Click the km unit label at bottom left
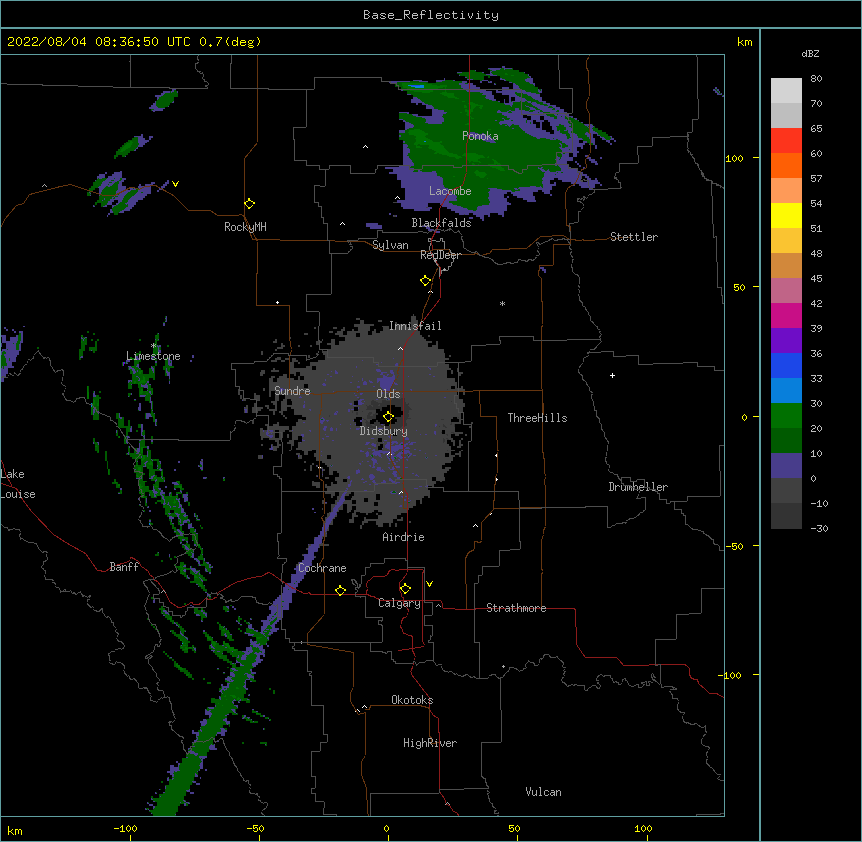This screenshot has height=842, width=862. (14, 830)
